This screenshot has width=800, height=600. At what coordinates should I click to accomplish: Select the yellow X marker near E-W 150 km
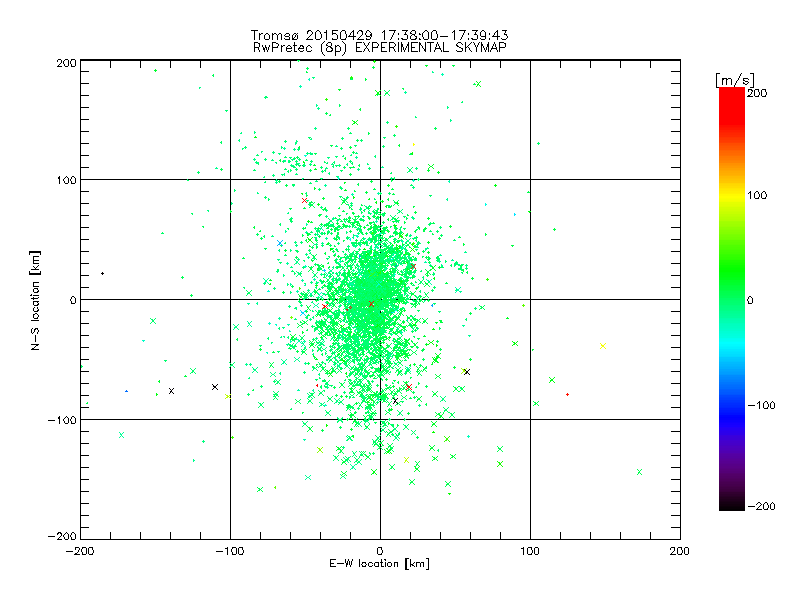603,346
